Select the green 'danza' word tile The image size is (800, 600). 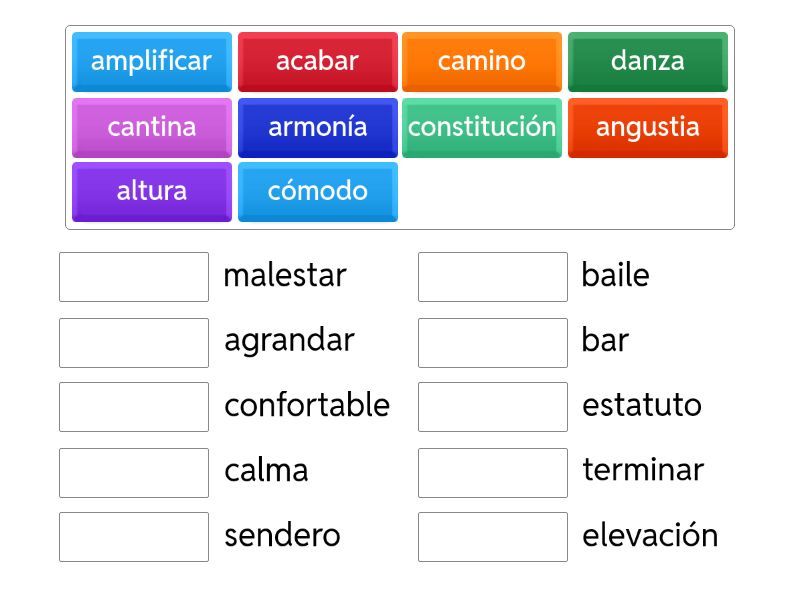point(647,61)
